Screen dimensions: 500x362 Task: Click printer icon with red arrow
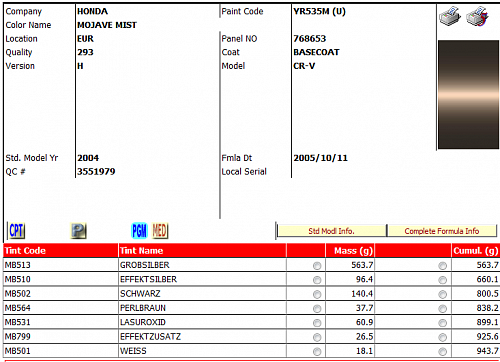point(477,16)
